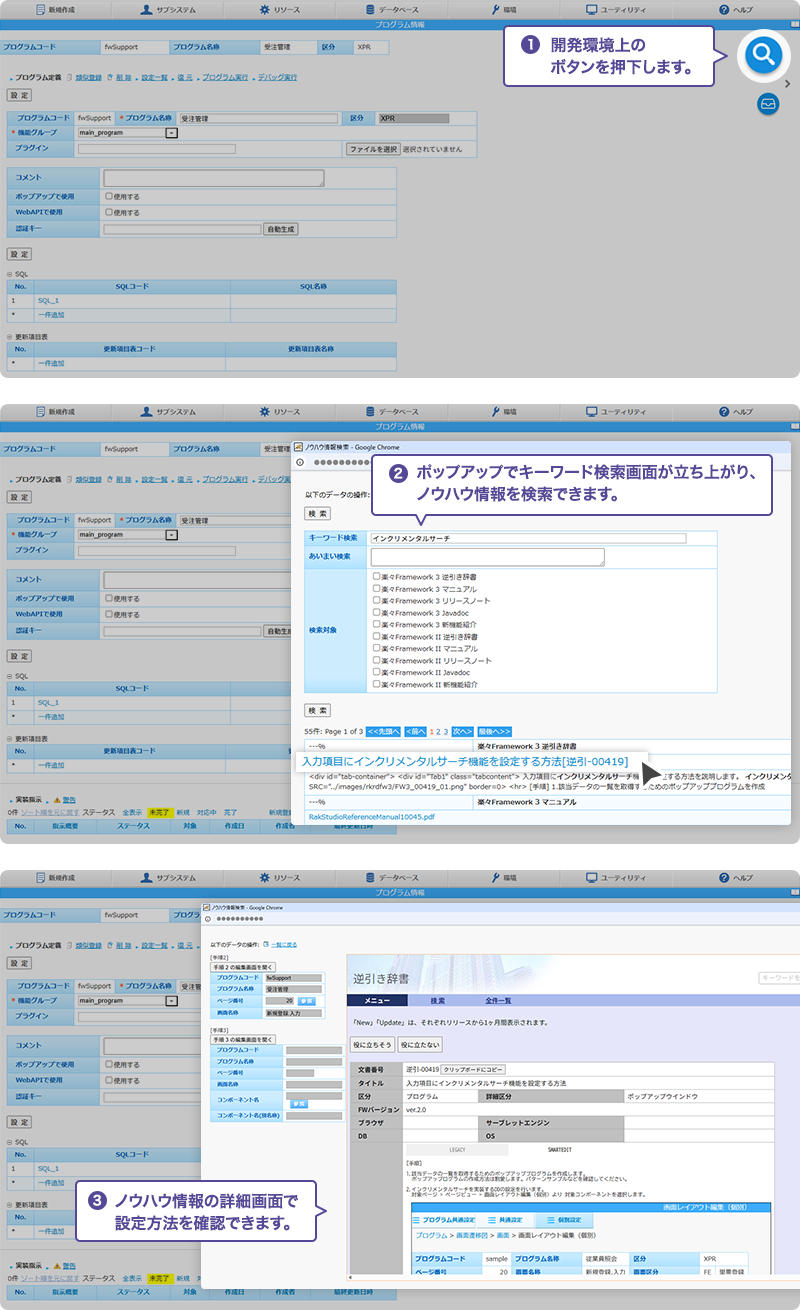Check 楽々Framework II 逆引き辞書 search target
This screenshot has width=800, height=1310.
click(376, 637)
